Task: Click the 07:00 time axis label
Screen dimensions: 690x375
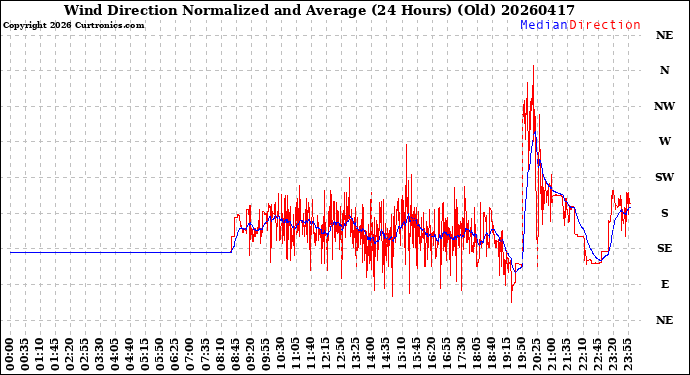Action: pos(190,354)
